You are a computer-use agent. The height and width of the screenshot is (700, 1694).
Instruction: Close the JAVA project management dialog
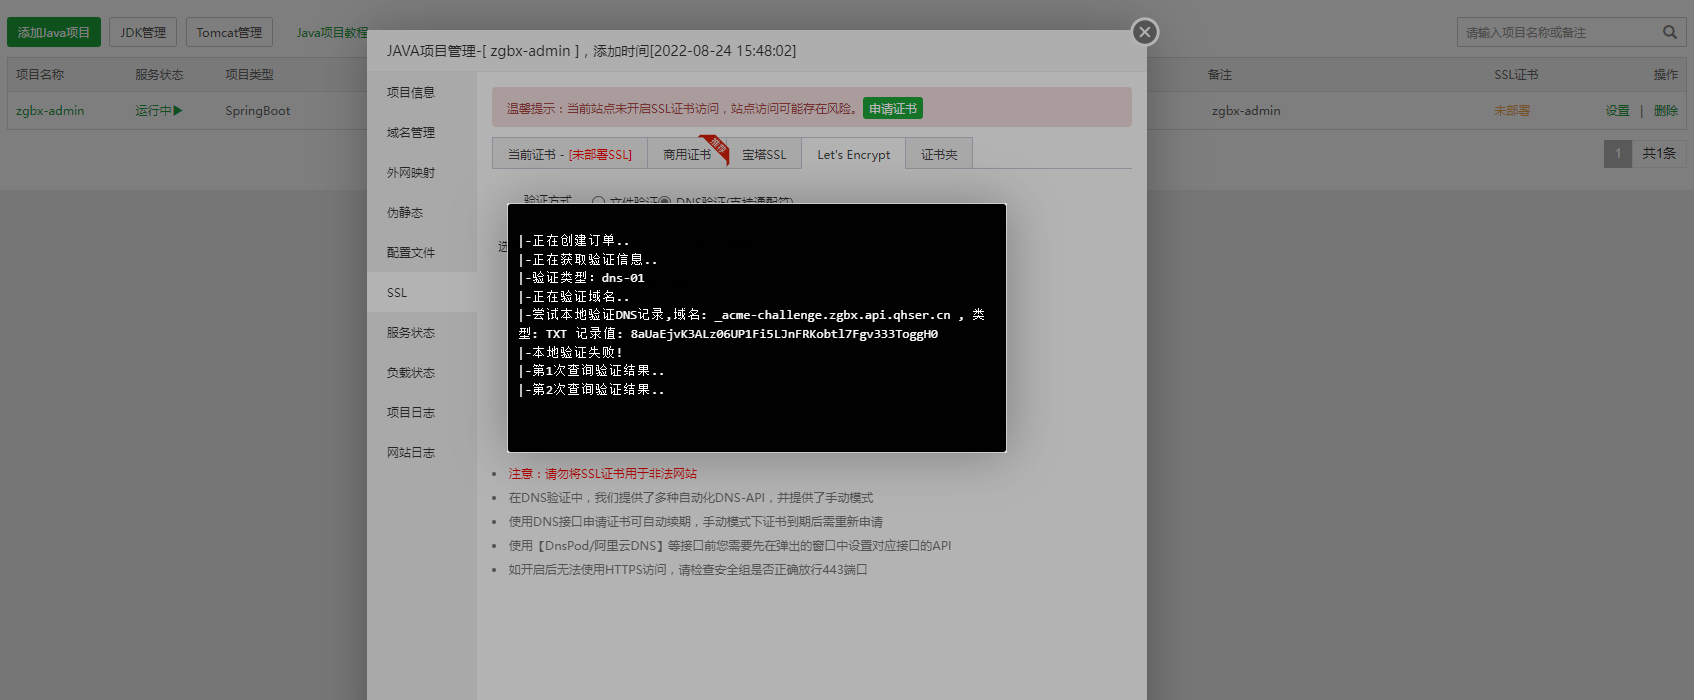coord(1145,32)
